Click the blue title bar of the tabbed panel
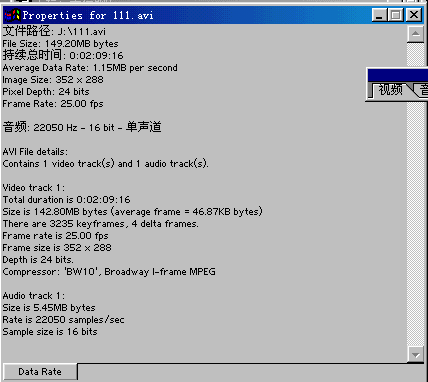This screenshot has width=428, height=382. pyautogui.click(x=398, y=75)
